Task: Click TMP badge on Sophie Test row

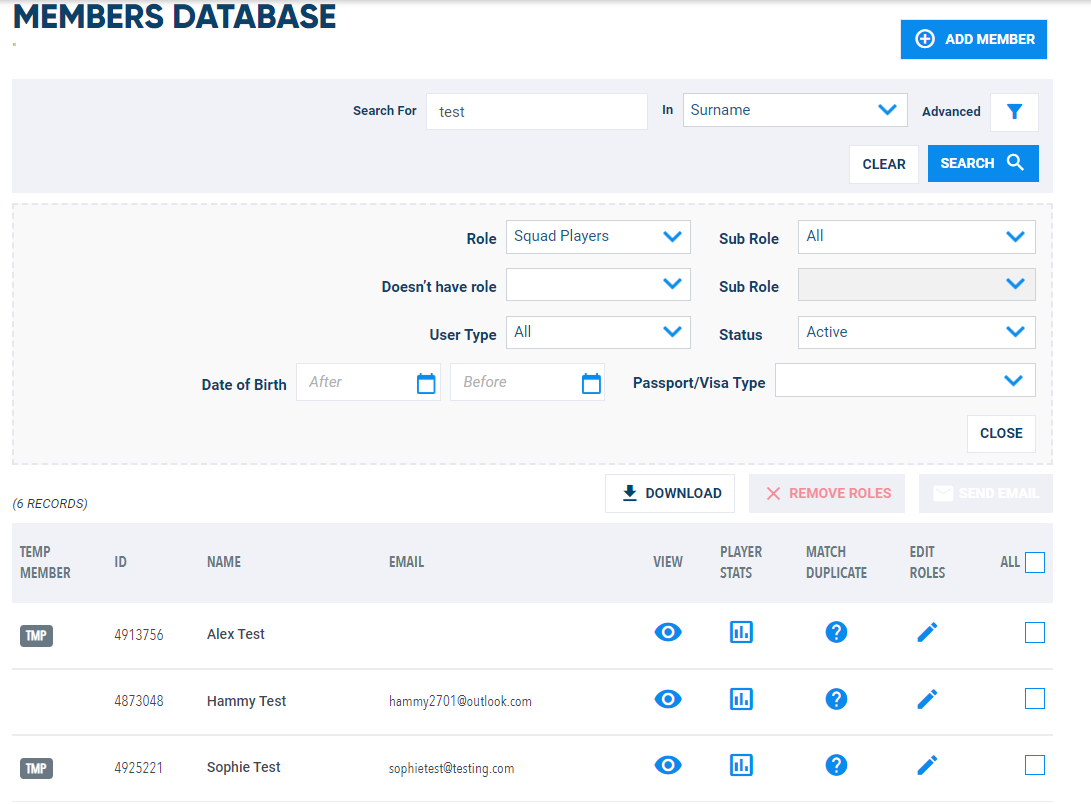Action: (36, 768)
